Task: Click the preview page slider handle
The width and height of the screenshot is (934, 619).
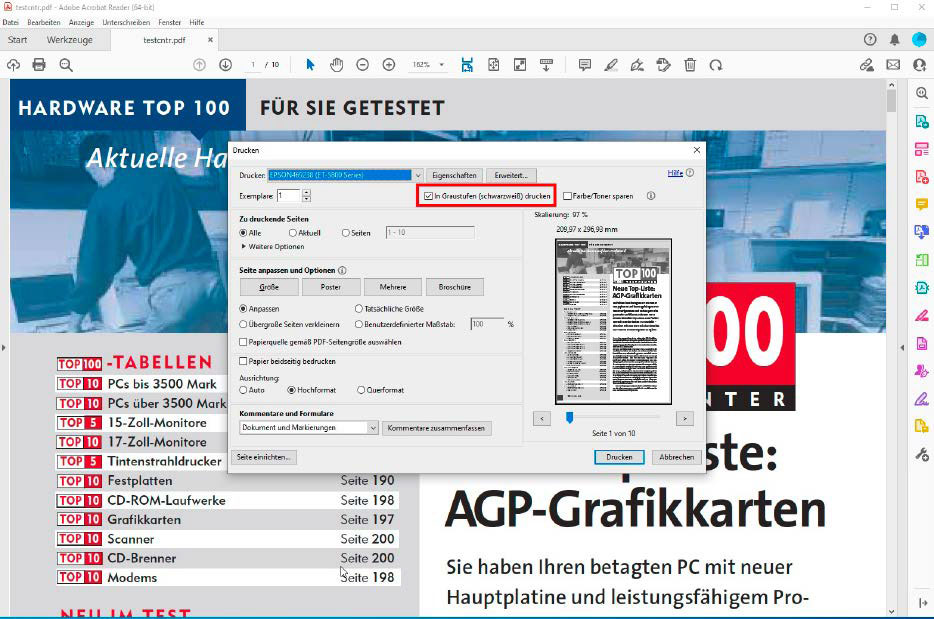Action: coord(569,418)
